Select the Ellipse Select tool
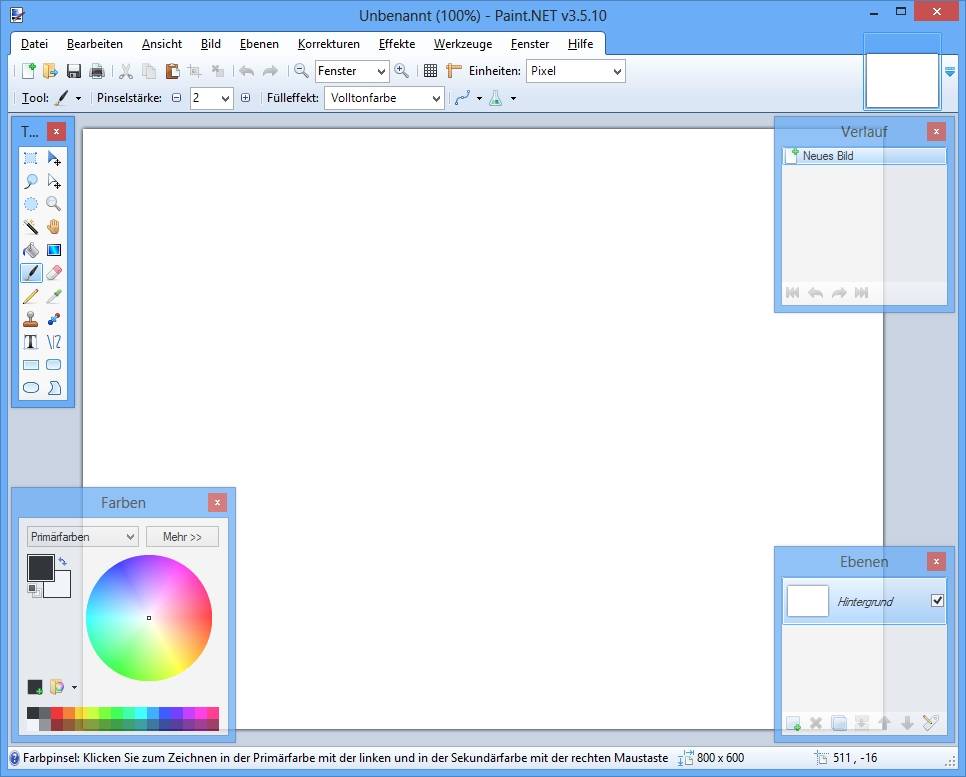The width and height of the screenshot is (966, 777). point(31,204)
